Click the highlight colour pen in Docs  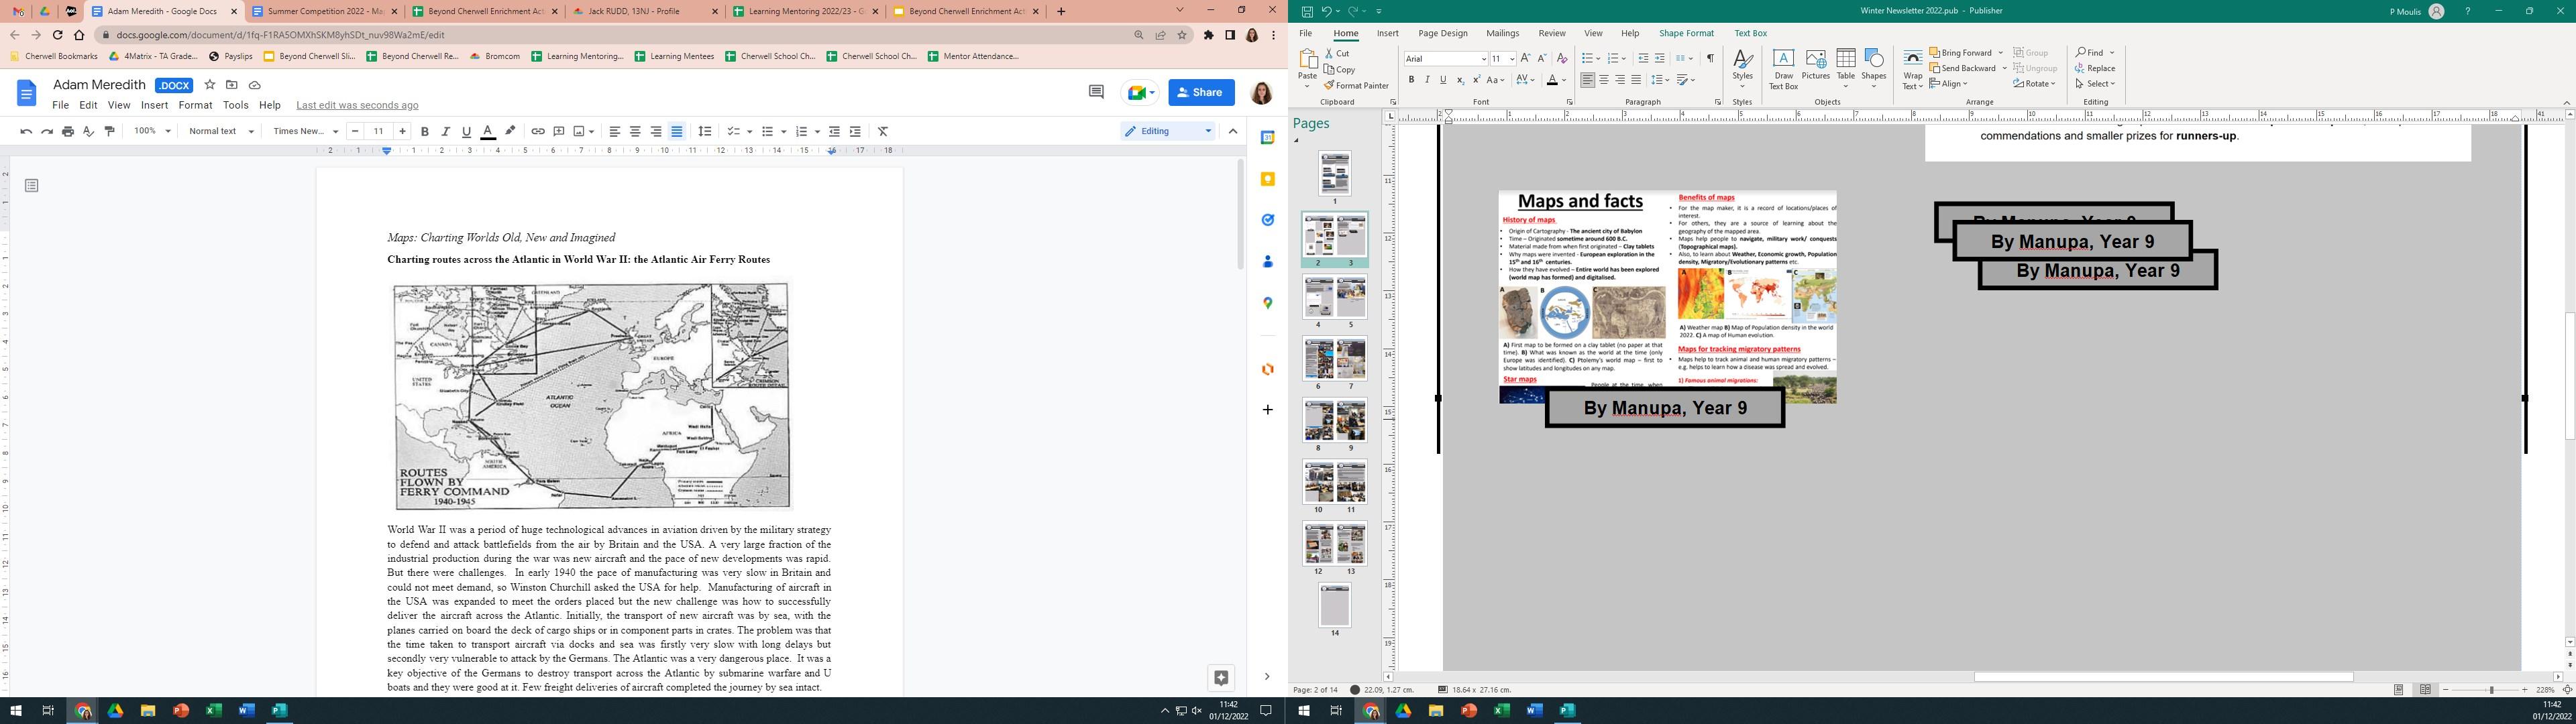coord(511,131)
